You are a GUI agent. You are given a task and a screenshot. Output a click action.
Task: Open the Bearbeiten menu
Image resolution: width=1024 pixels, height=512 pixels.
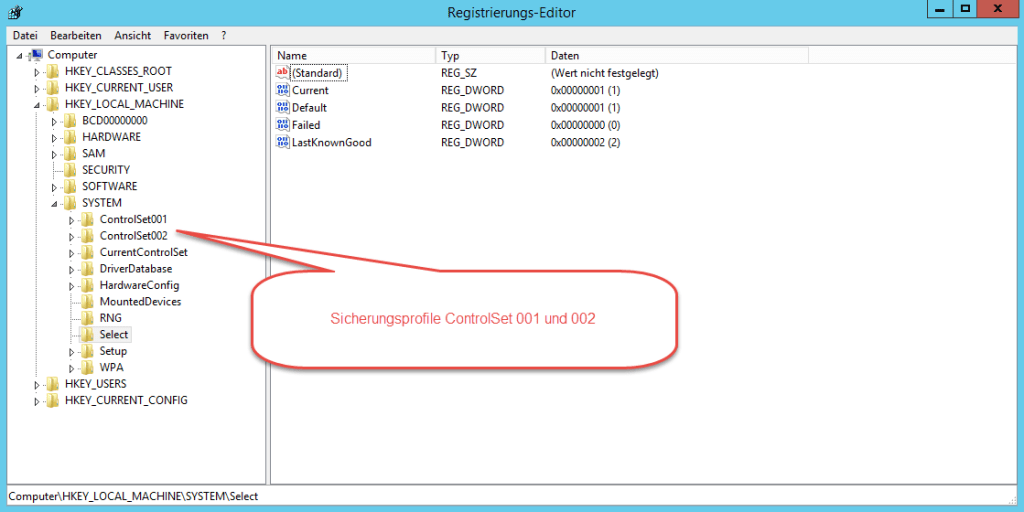[x=76, y=35]
